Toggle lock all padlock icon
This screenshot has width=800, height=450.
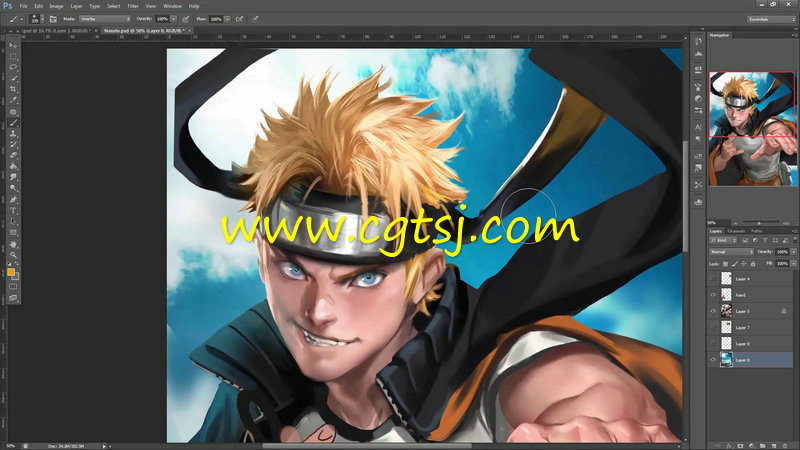pos(753,264)
